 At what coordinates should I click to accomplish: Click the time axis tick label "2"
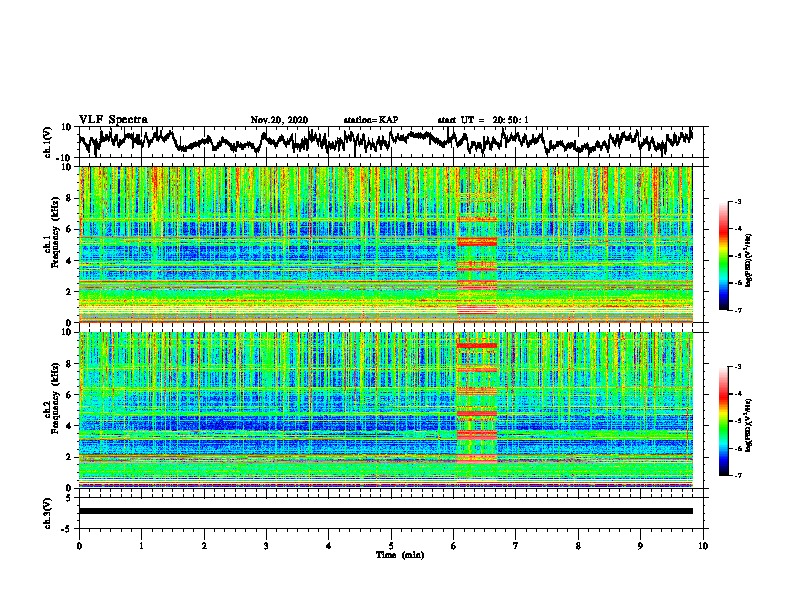click(204, 546)
